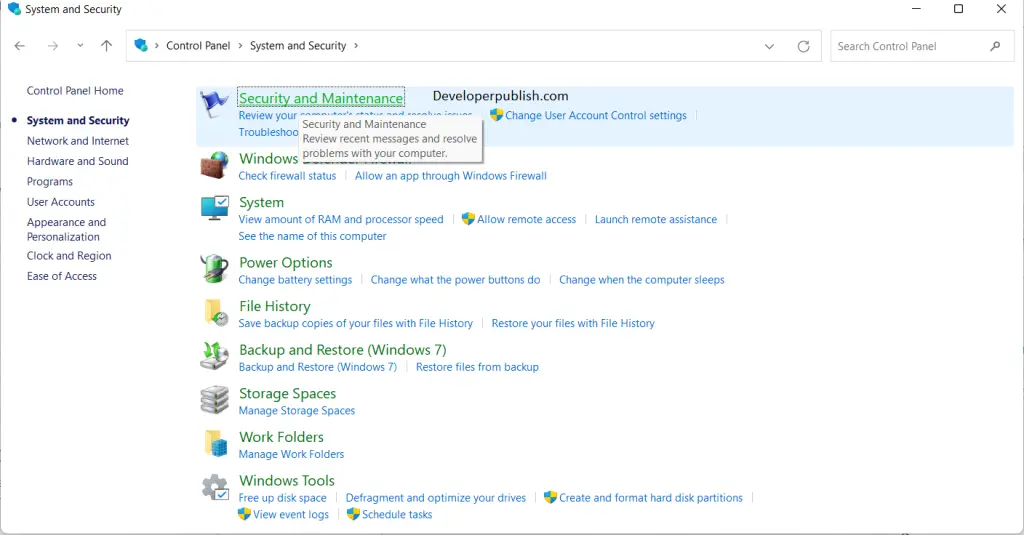
Task: Open Security and Maintenance flag icon
Action: point(214,104)
